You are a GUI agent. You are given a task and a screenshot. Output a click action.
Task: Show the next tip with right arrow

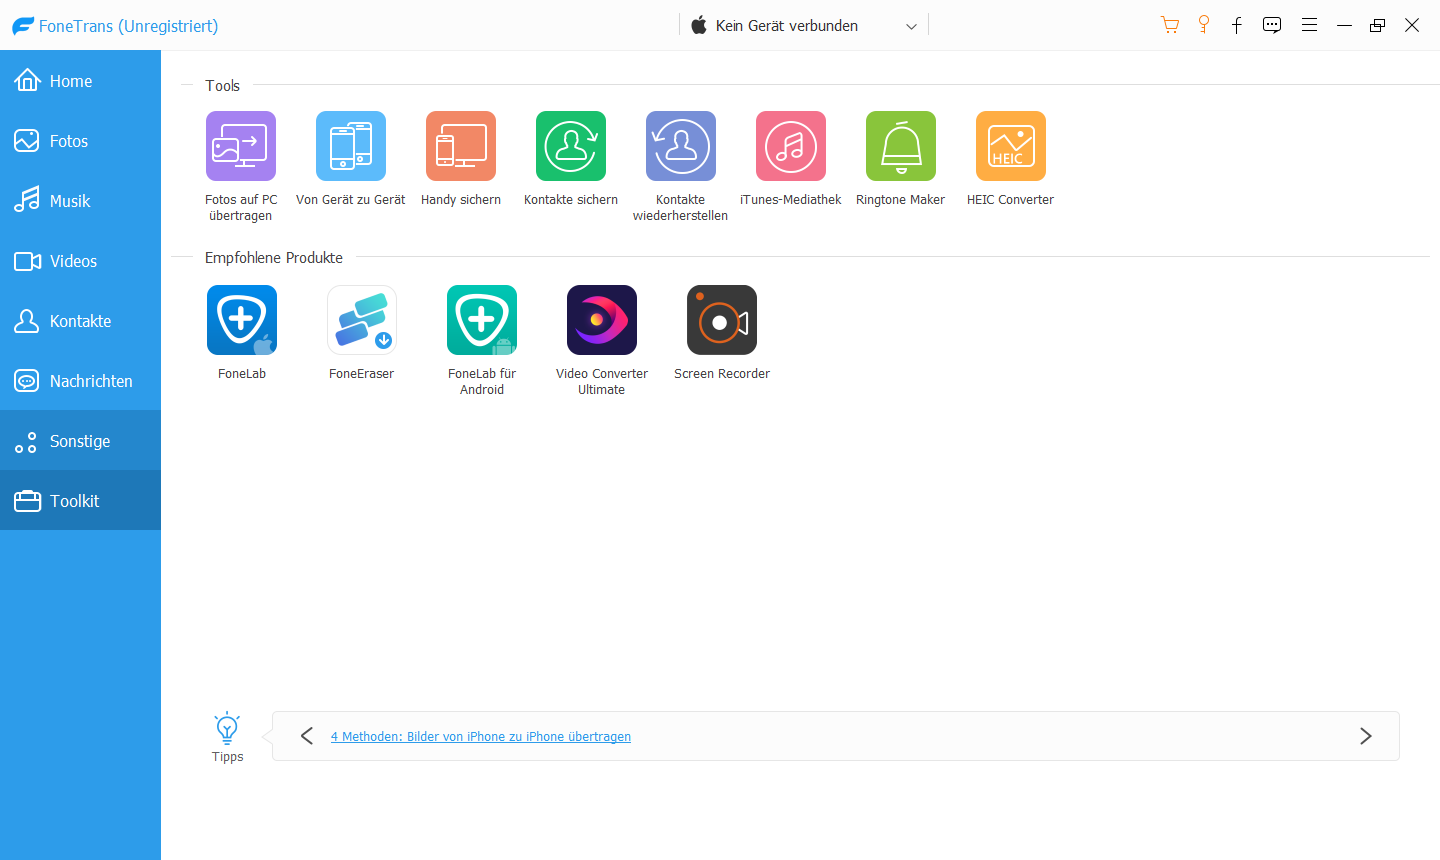tap(1366, 736)
